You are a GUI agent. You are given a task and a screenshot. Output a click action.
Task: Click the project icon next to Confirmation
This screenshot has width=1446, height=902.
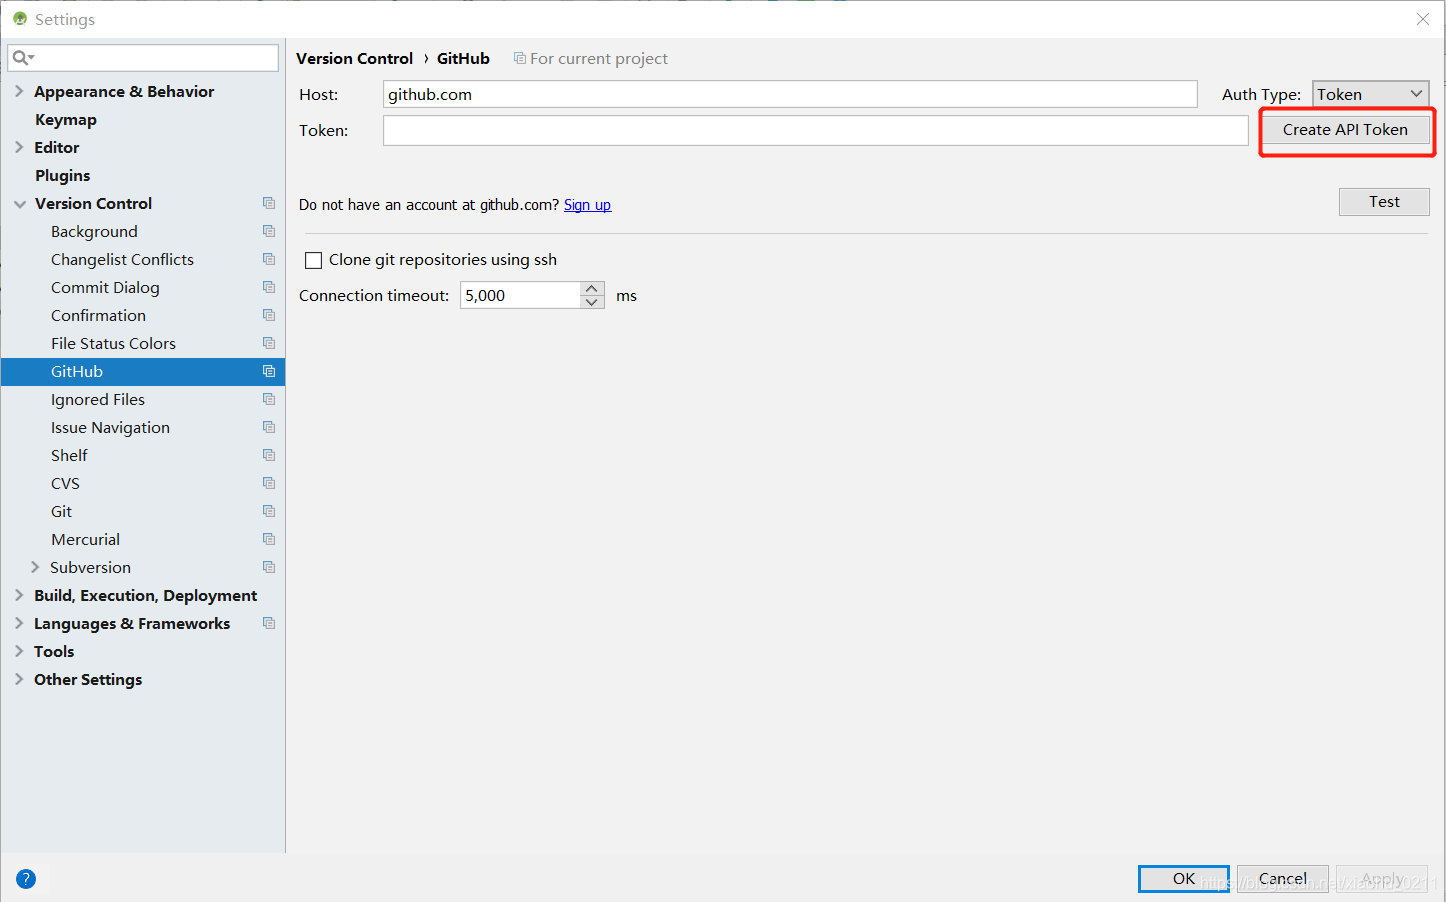pos(269,315)
